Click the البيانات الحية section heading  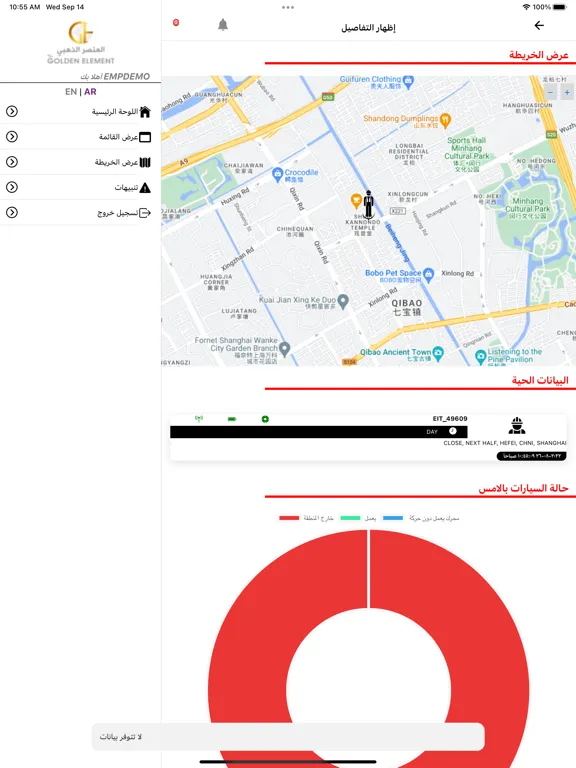tap(540, 380)
